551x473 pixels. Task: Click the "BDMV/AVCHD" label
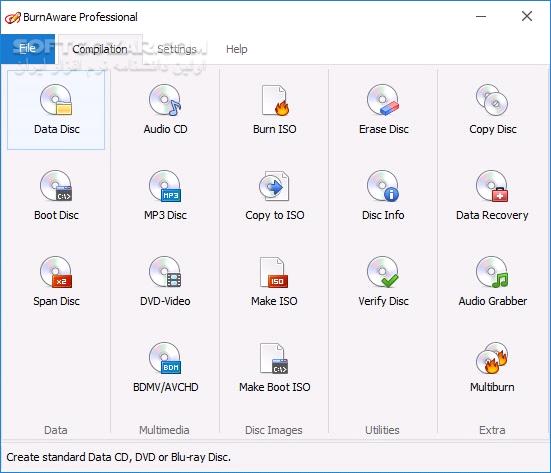(166, 387)
